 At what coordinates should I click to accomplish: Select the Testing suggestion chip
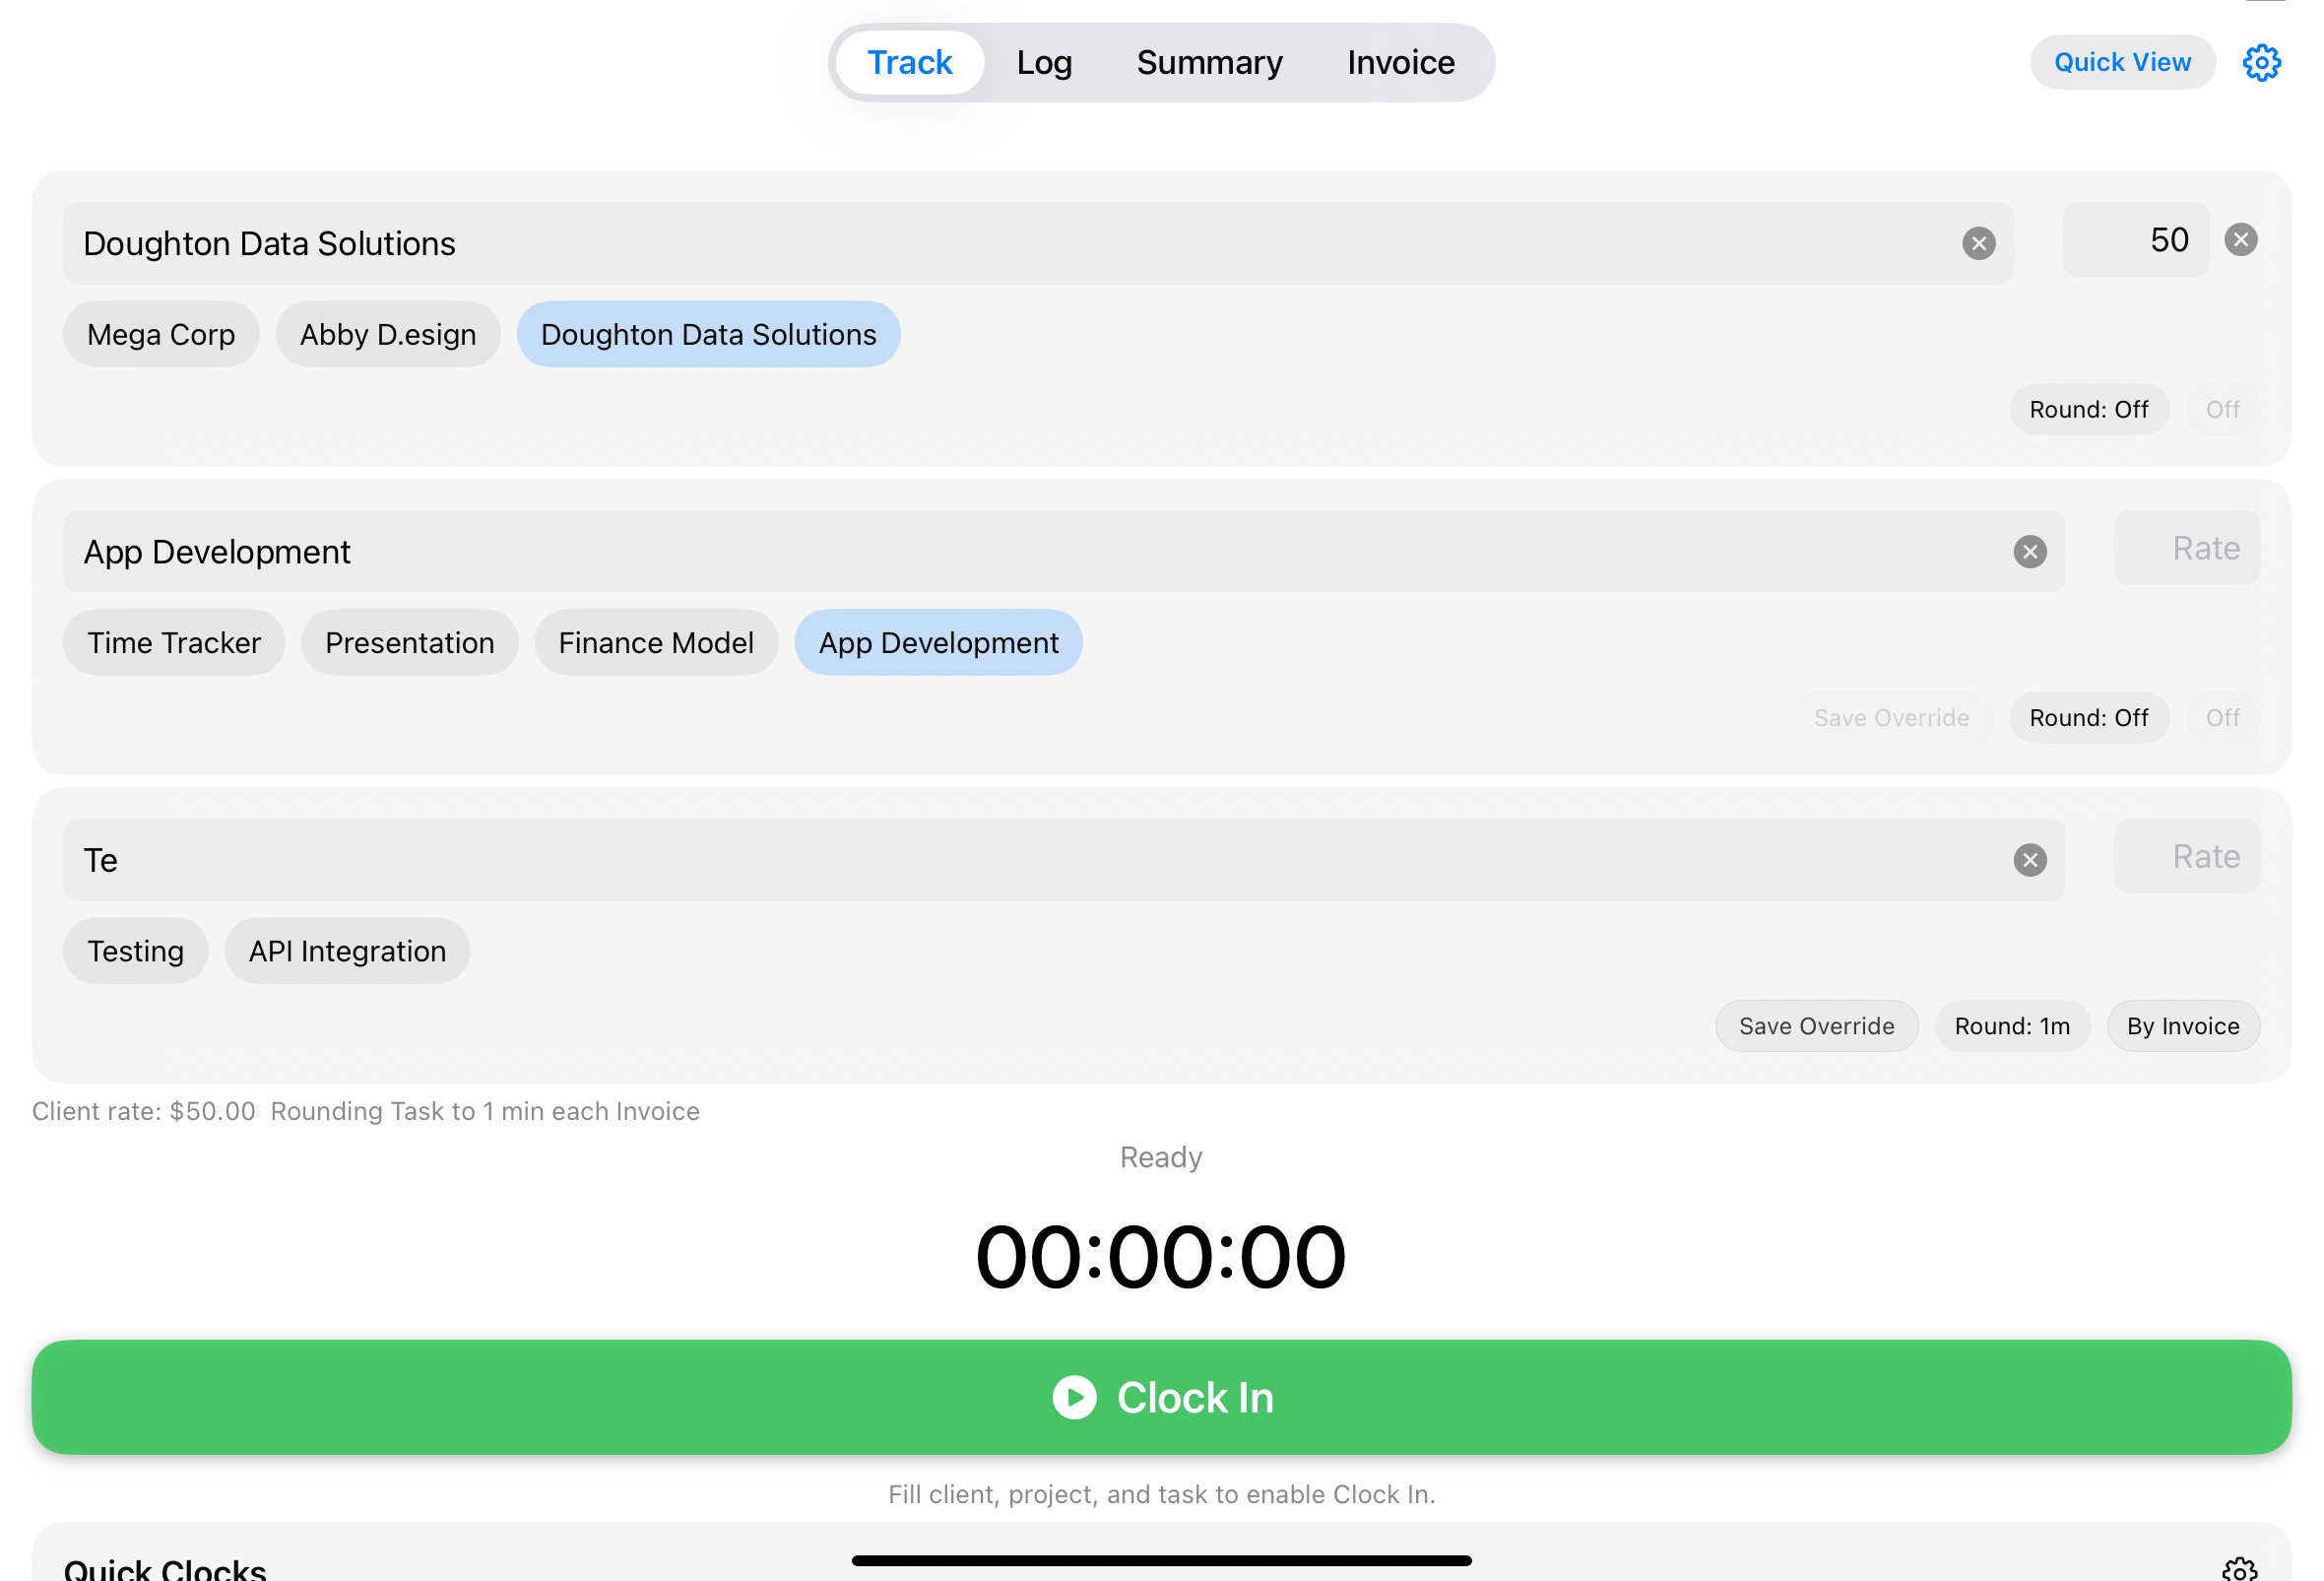coord(135,950)
